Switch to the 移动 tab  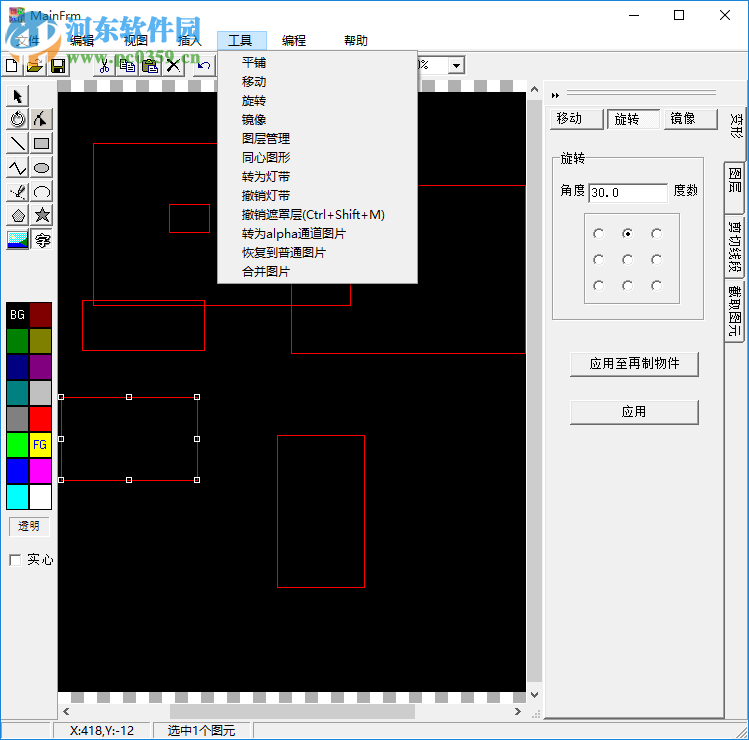(x=577, y=119)
